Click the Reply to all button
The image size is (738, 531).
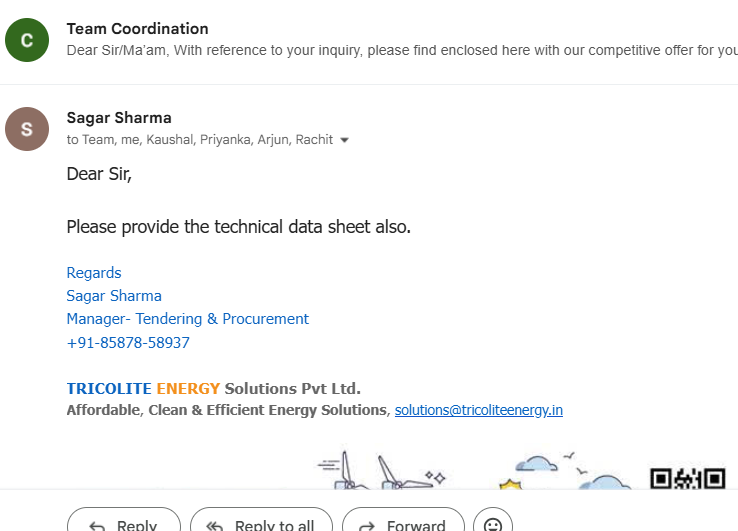(261, 519)
